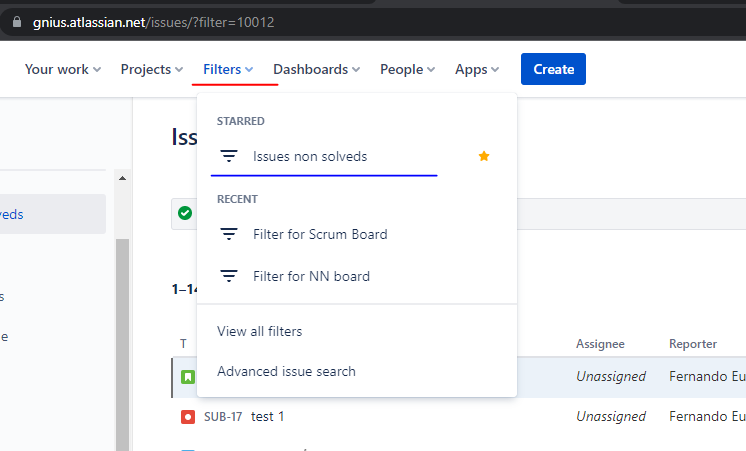Open Advanced issue search
The image size is (746, 451).
point(286,371)
